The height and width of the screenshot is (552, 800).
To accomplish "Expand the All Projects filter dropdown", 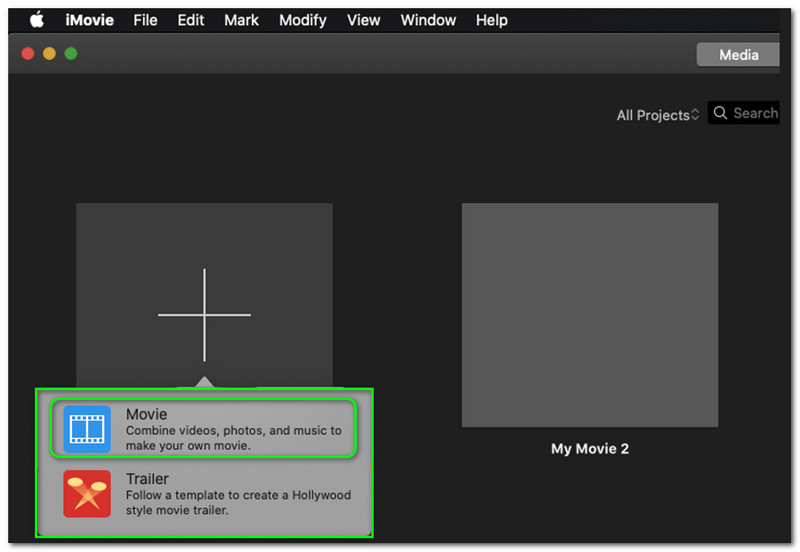I will 658,115.
